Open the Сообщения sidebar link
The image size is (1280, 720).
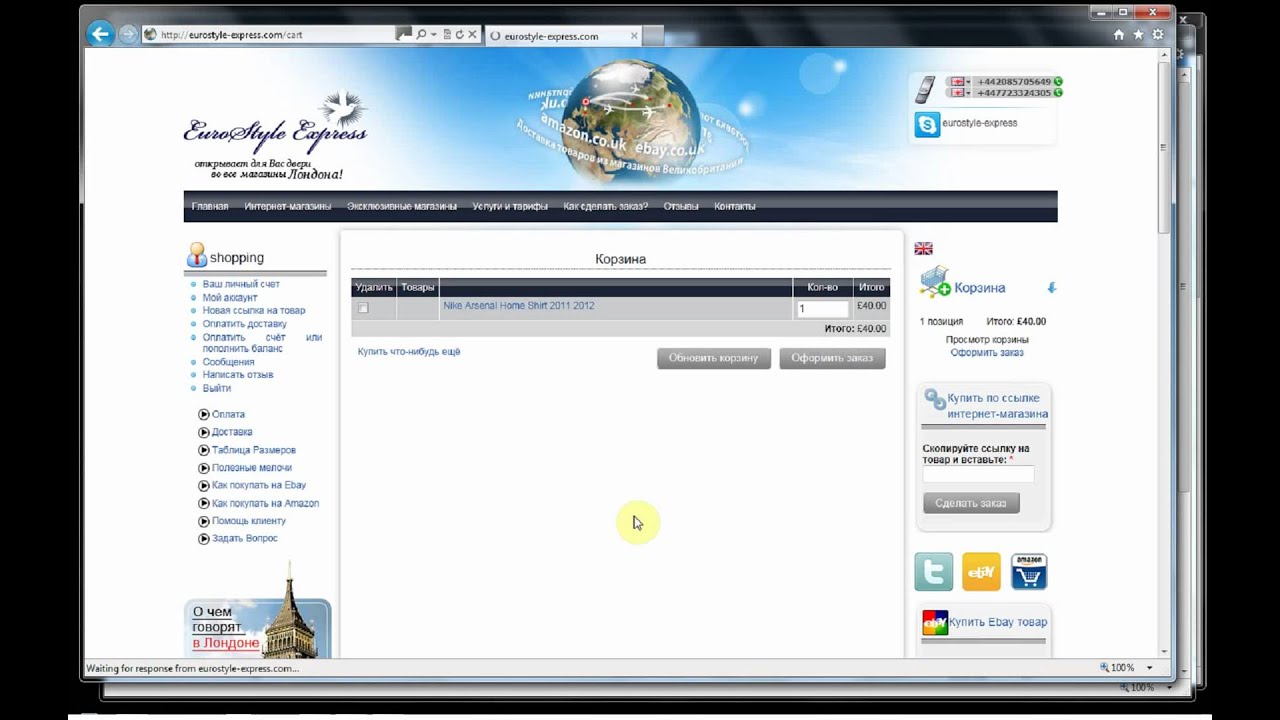coord(228,362)
